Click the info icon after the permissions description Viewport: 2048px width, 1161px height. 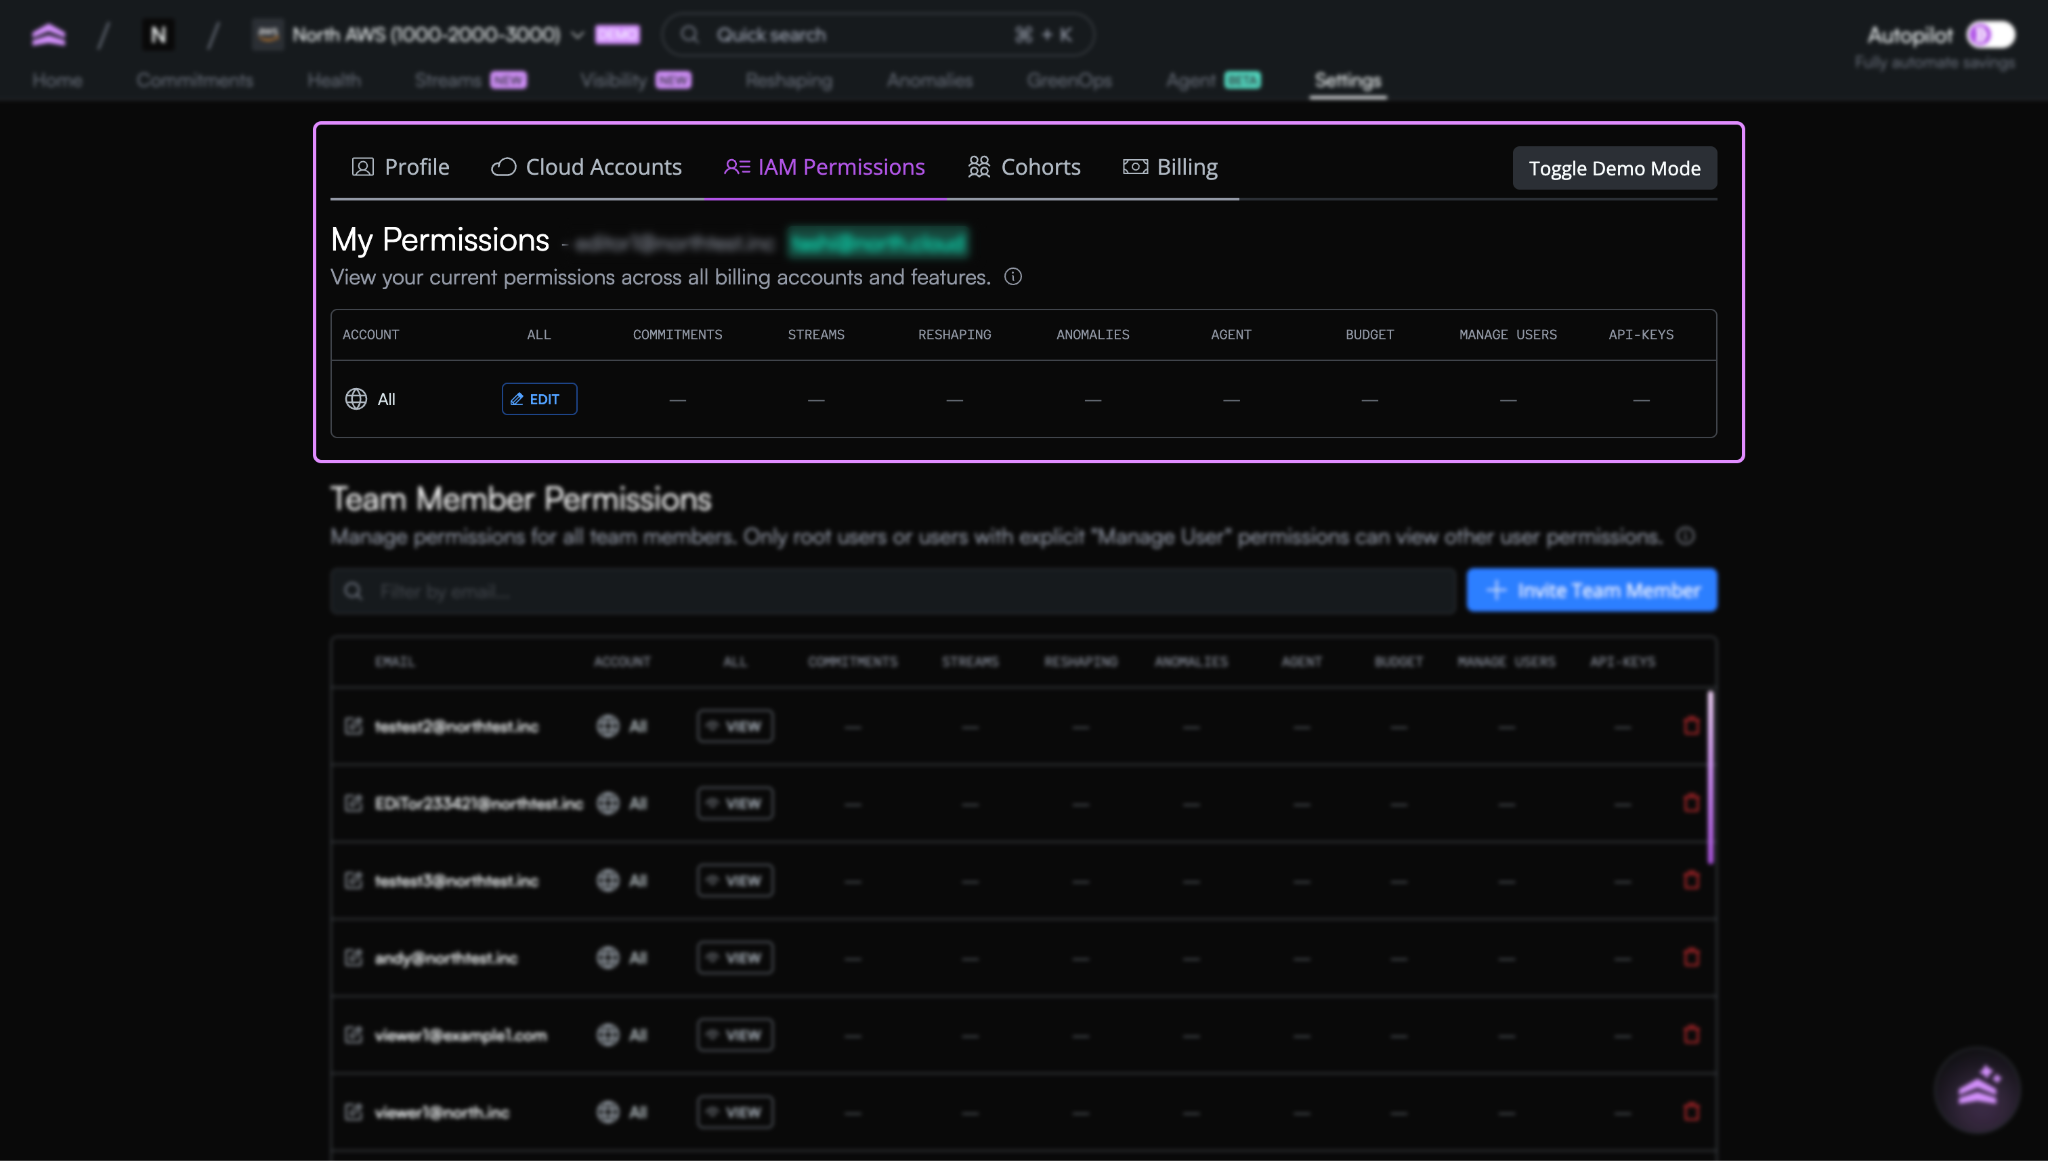click(1014, 278)
